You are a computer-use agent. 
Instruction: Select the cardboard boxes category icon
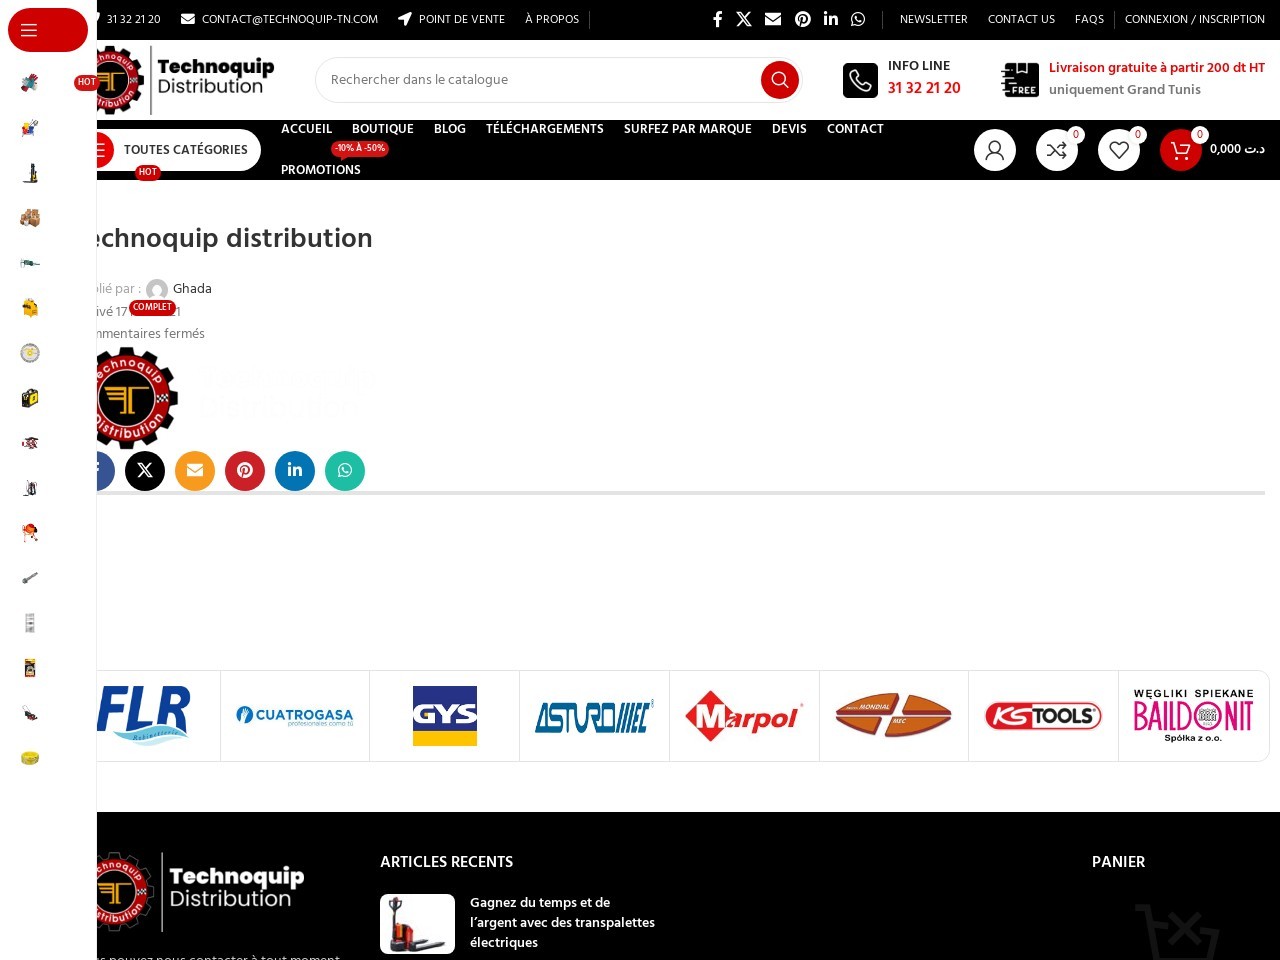pyautogui.click(x=30, y=218)
